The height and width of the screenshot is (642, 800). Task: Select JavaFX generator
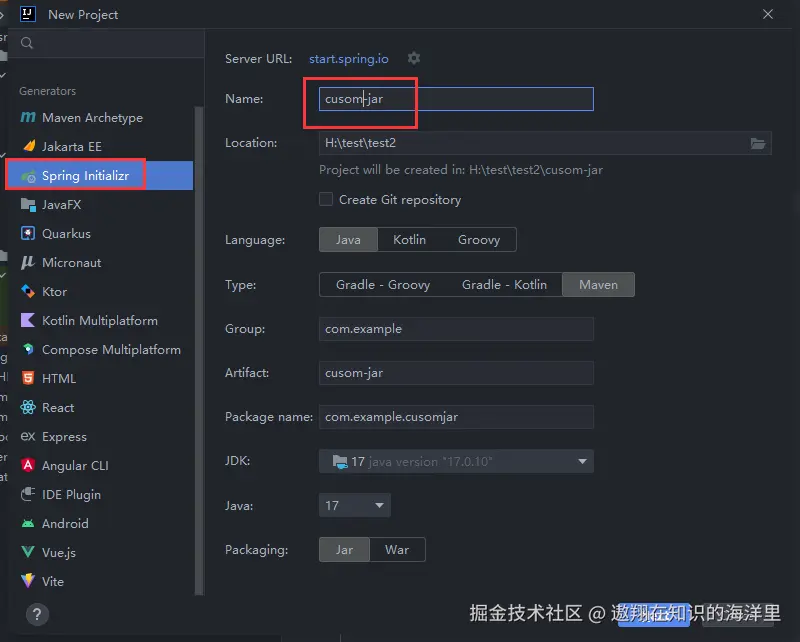click(62, 205)
